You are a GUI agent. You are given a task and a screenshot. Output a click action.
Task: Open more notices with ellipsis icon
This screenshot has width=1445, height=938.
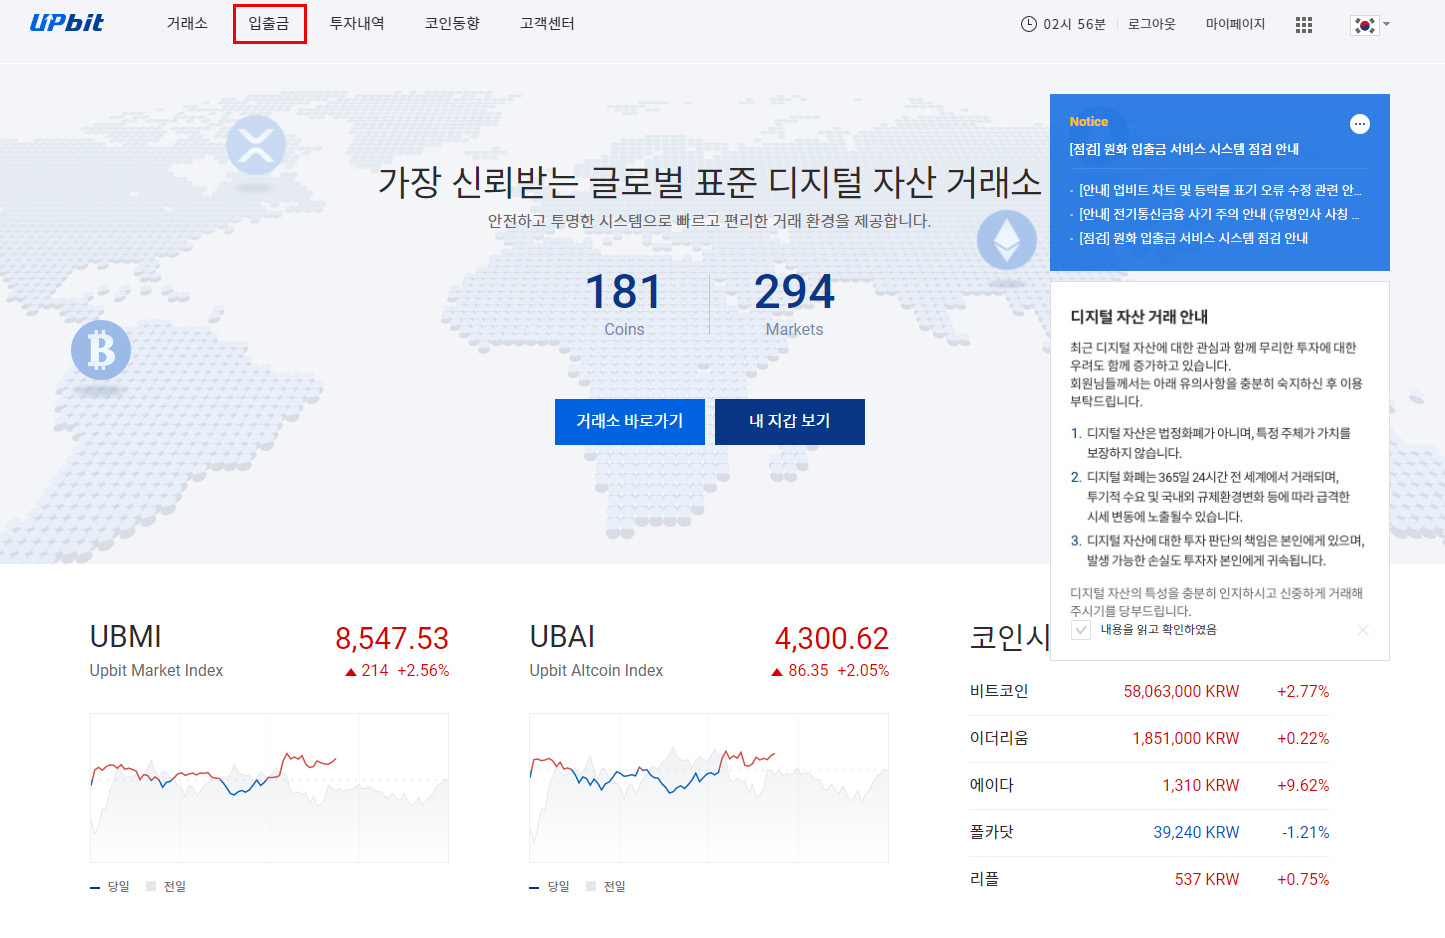point(1360,124)
